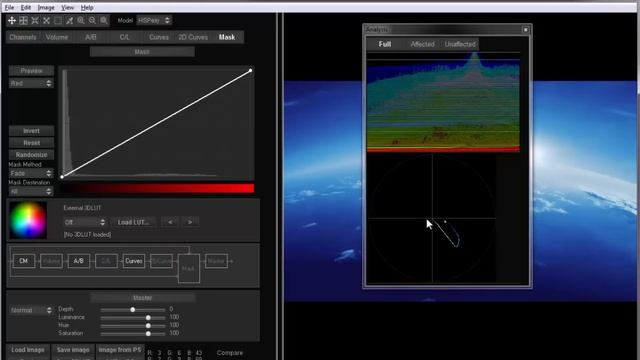Click the Load LUT... button
This screenshot has width=640, height=360.
[x=133, y=222]
